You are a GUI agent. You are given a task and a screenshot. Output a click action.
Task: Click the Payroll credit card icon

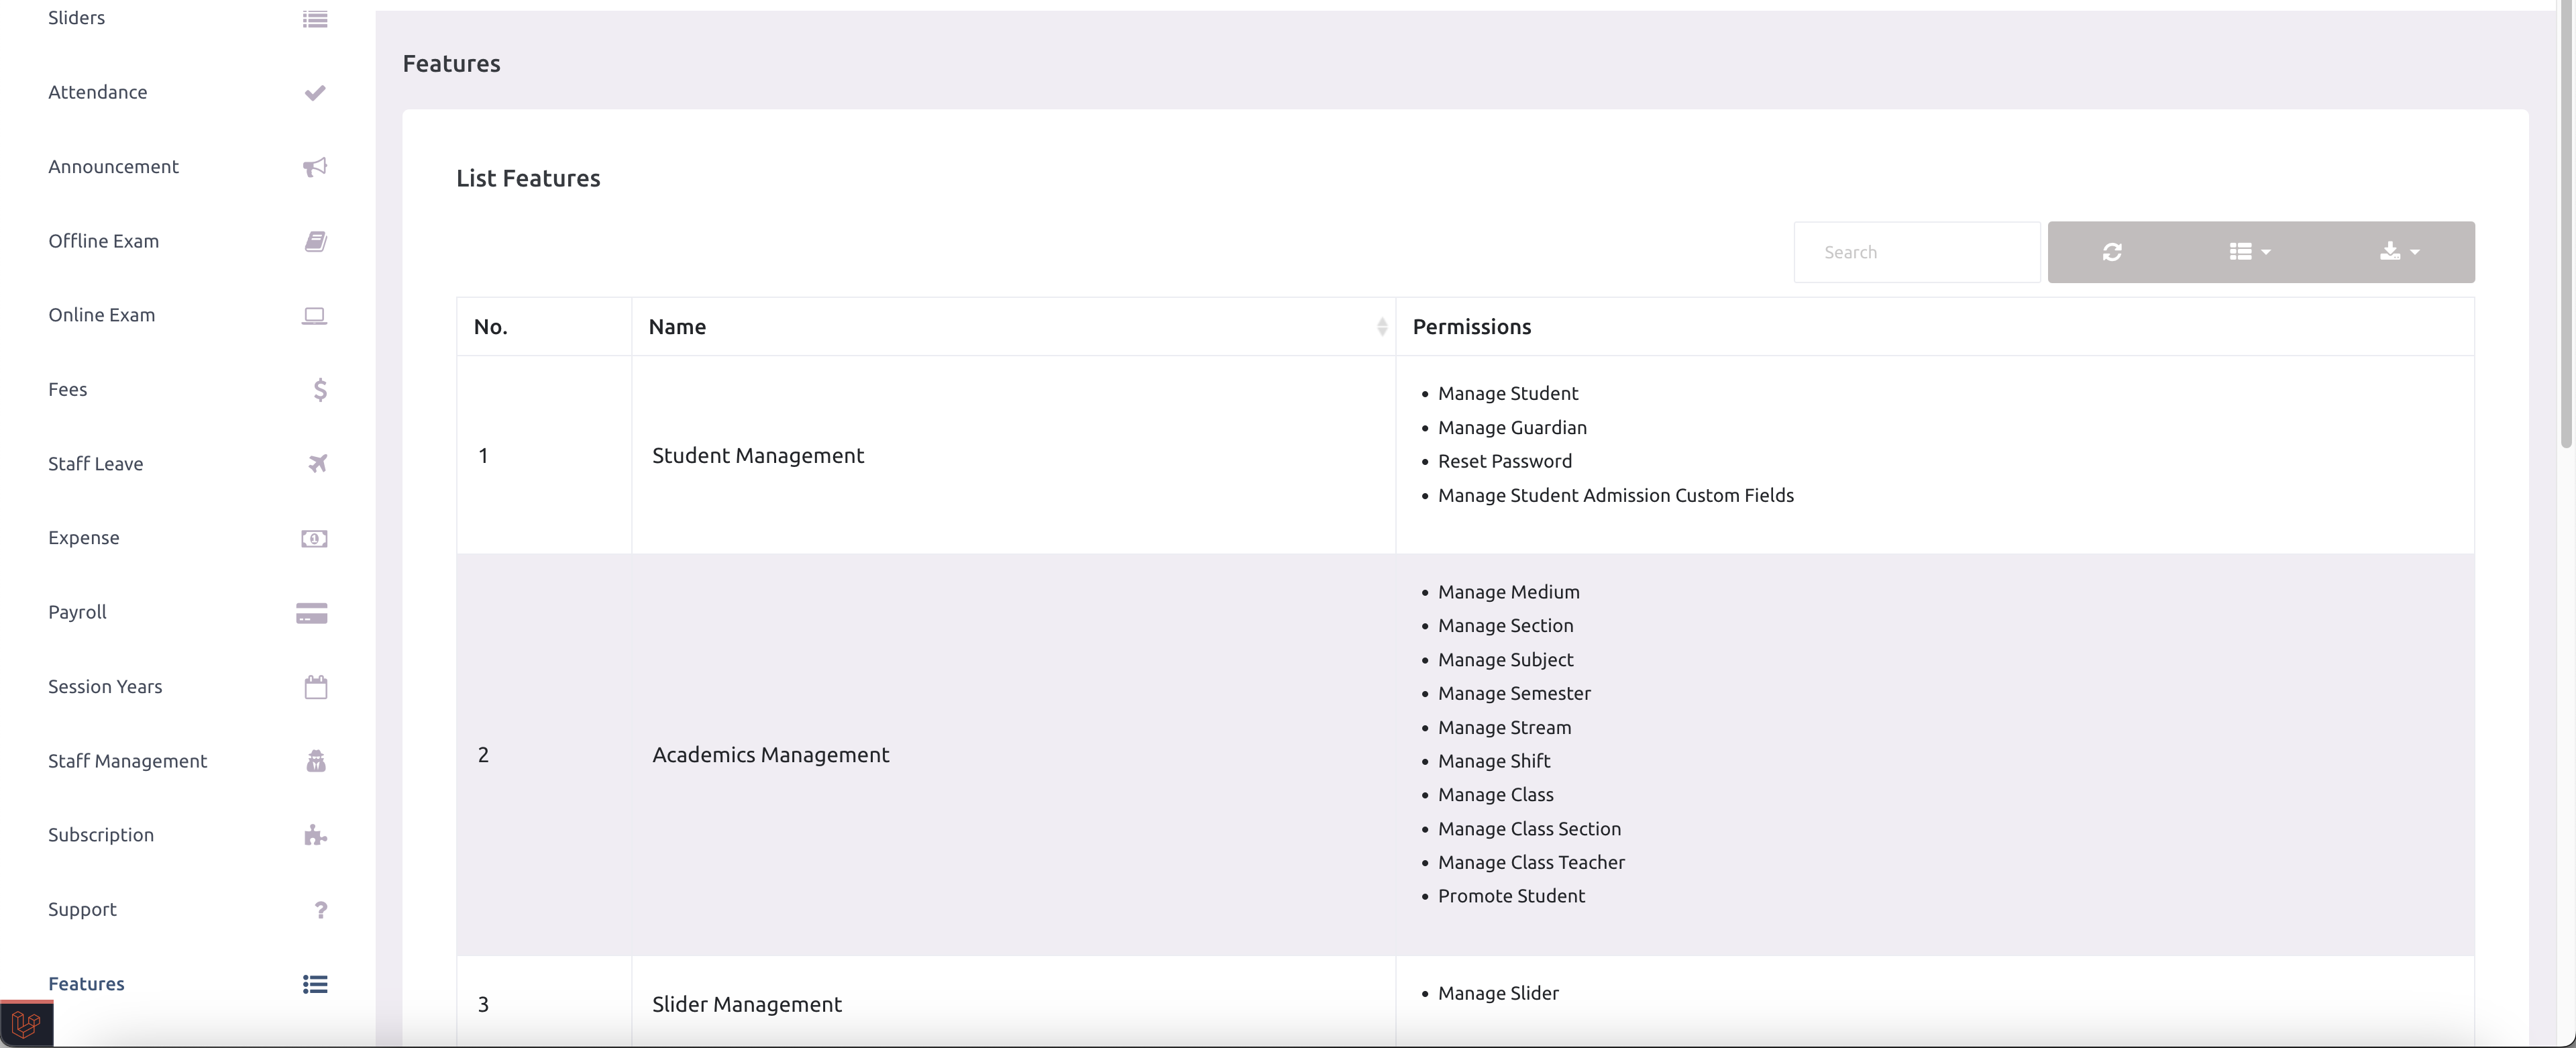click(x=311, y=612)
